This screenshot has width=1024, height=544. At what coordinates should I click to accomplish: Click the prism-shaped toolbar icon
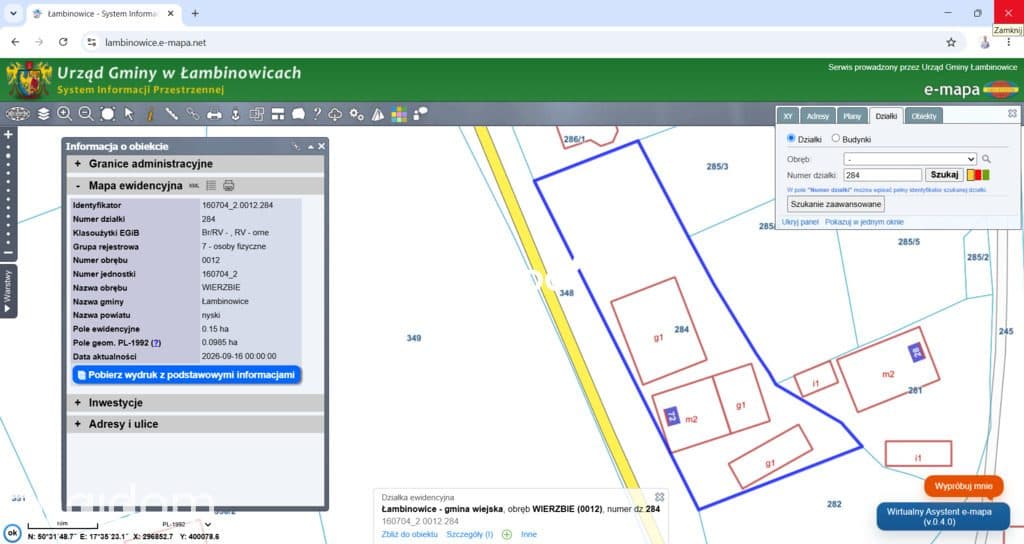[x=377, y=114]
